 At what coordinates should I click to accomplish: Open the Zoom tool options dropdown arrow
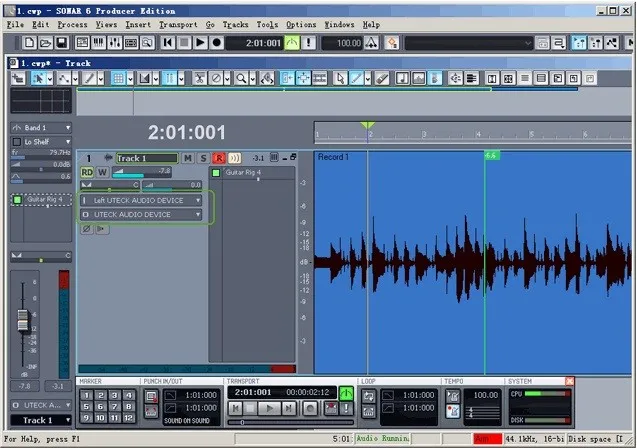(253, 78)
